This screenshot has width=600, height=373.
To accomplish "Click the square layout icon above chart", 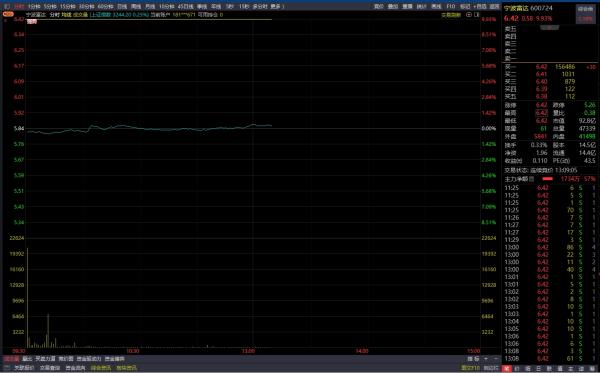I will [477, 15].
